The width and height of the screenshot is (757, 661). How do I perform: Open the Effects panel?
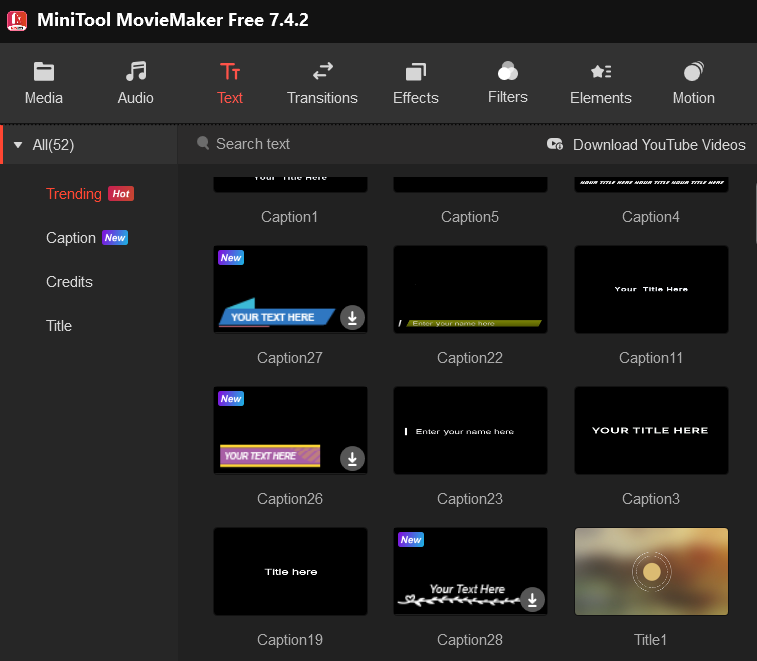point(415,83)
